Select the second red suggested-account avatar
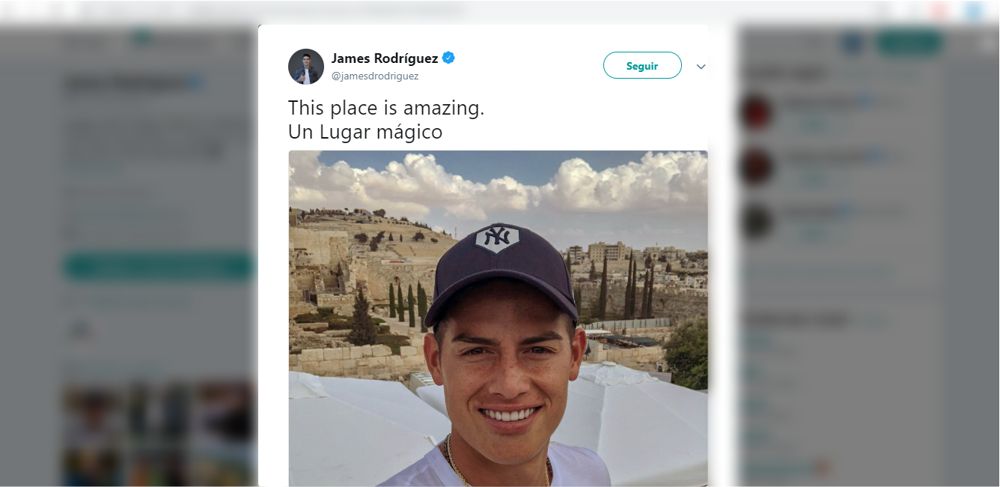Image resolution: width=1000 pixels, height=487 pixels. pos(758,166)
